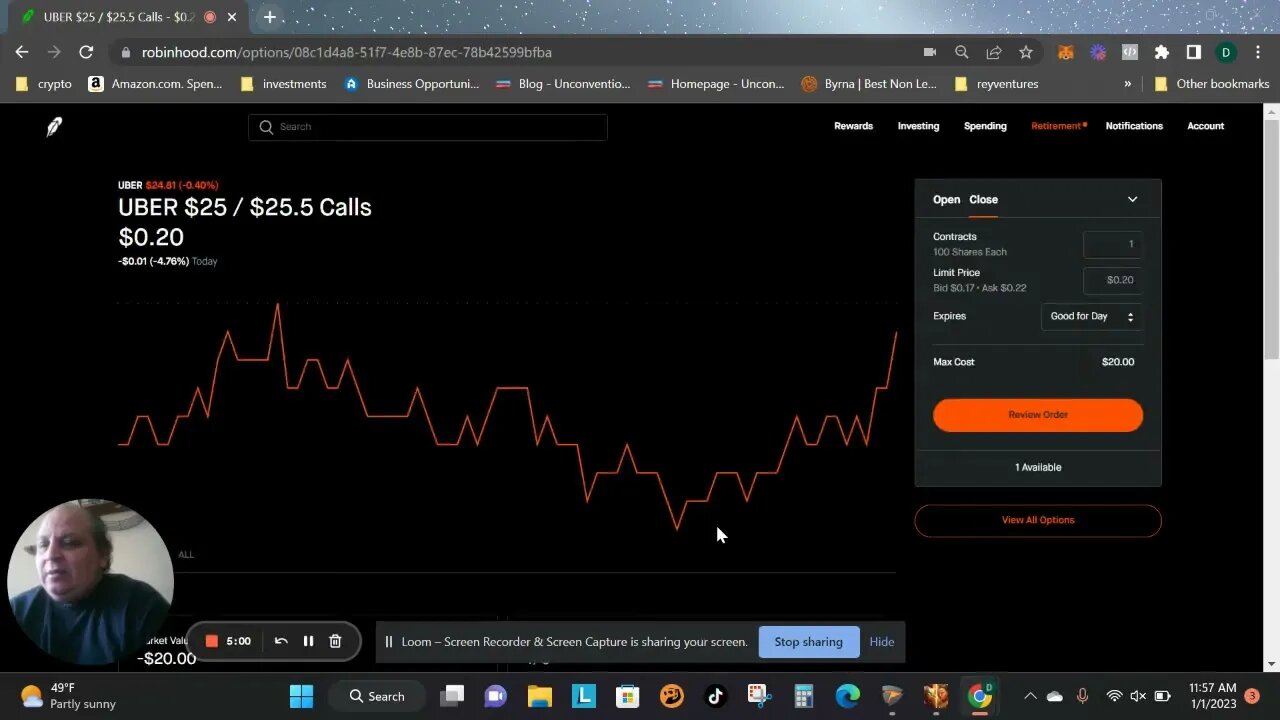Open the Retirement menu item
1280x720 pixels.
(1058, 126)
